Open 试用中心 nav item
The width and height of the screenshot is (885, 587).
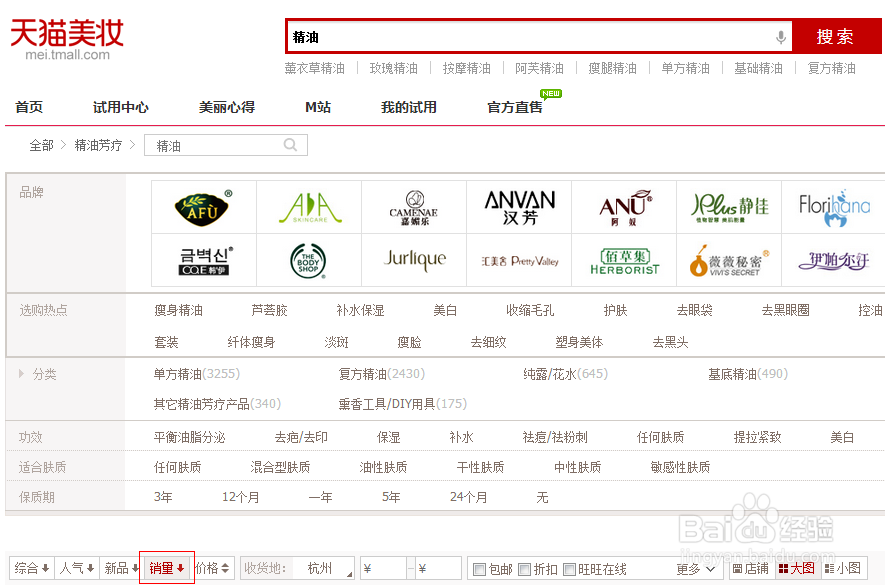pos(120,107)
